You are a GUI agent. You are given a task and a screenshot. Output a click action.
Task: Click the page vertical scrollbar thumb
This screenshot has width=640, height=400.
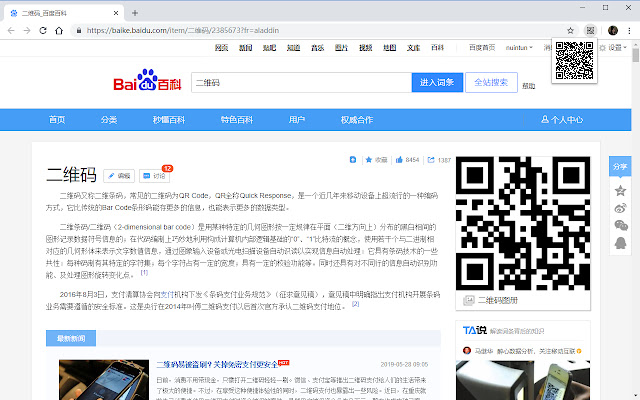pyautogui.click(x=636, y=55)
